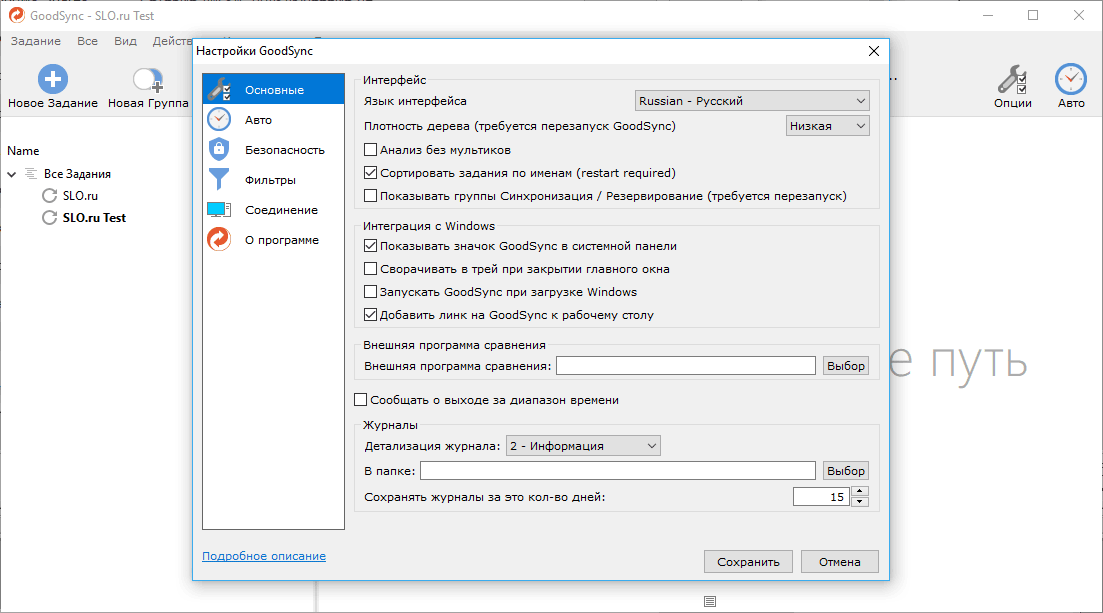Switch to the Безопасность settings tab
Viewport: 1103px width, 613px height.
(274, 149)
